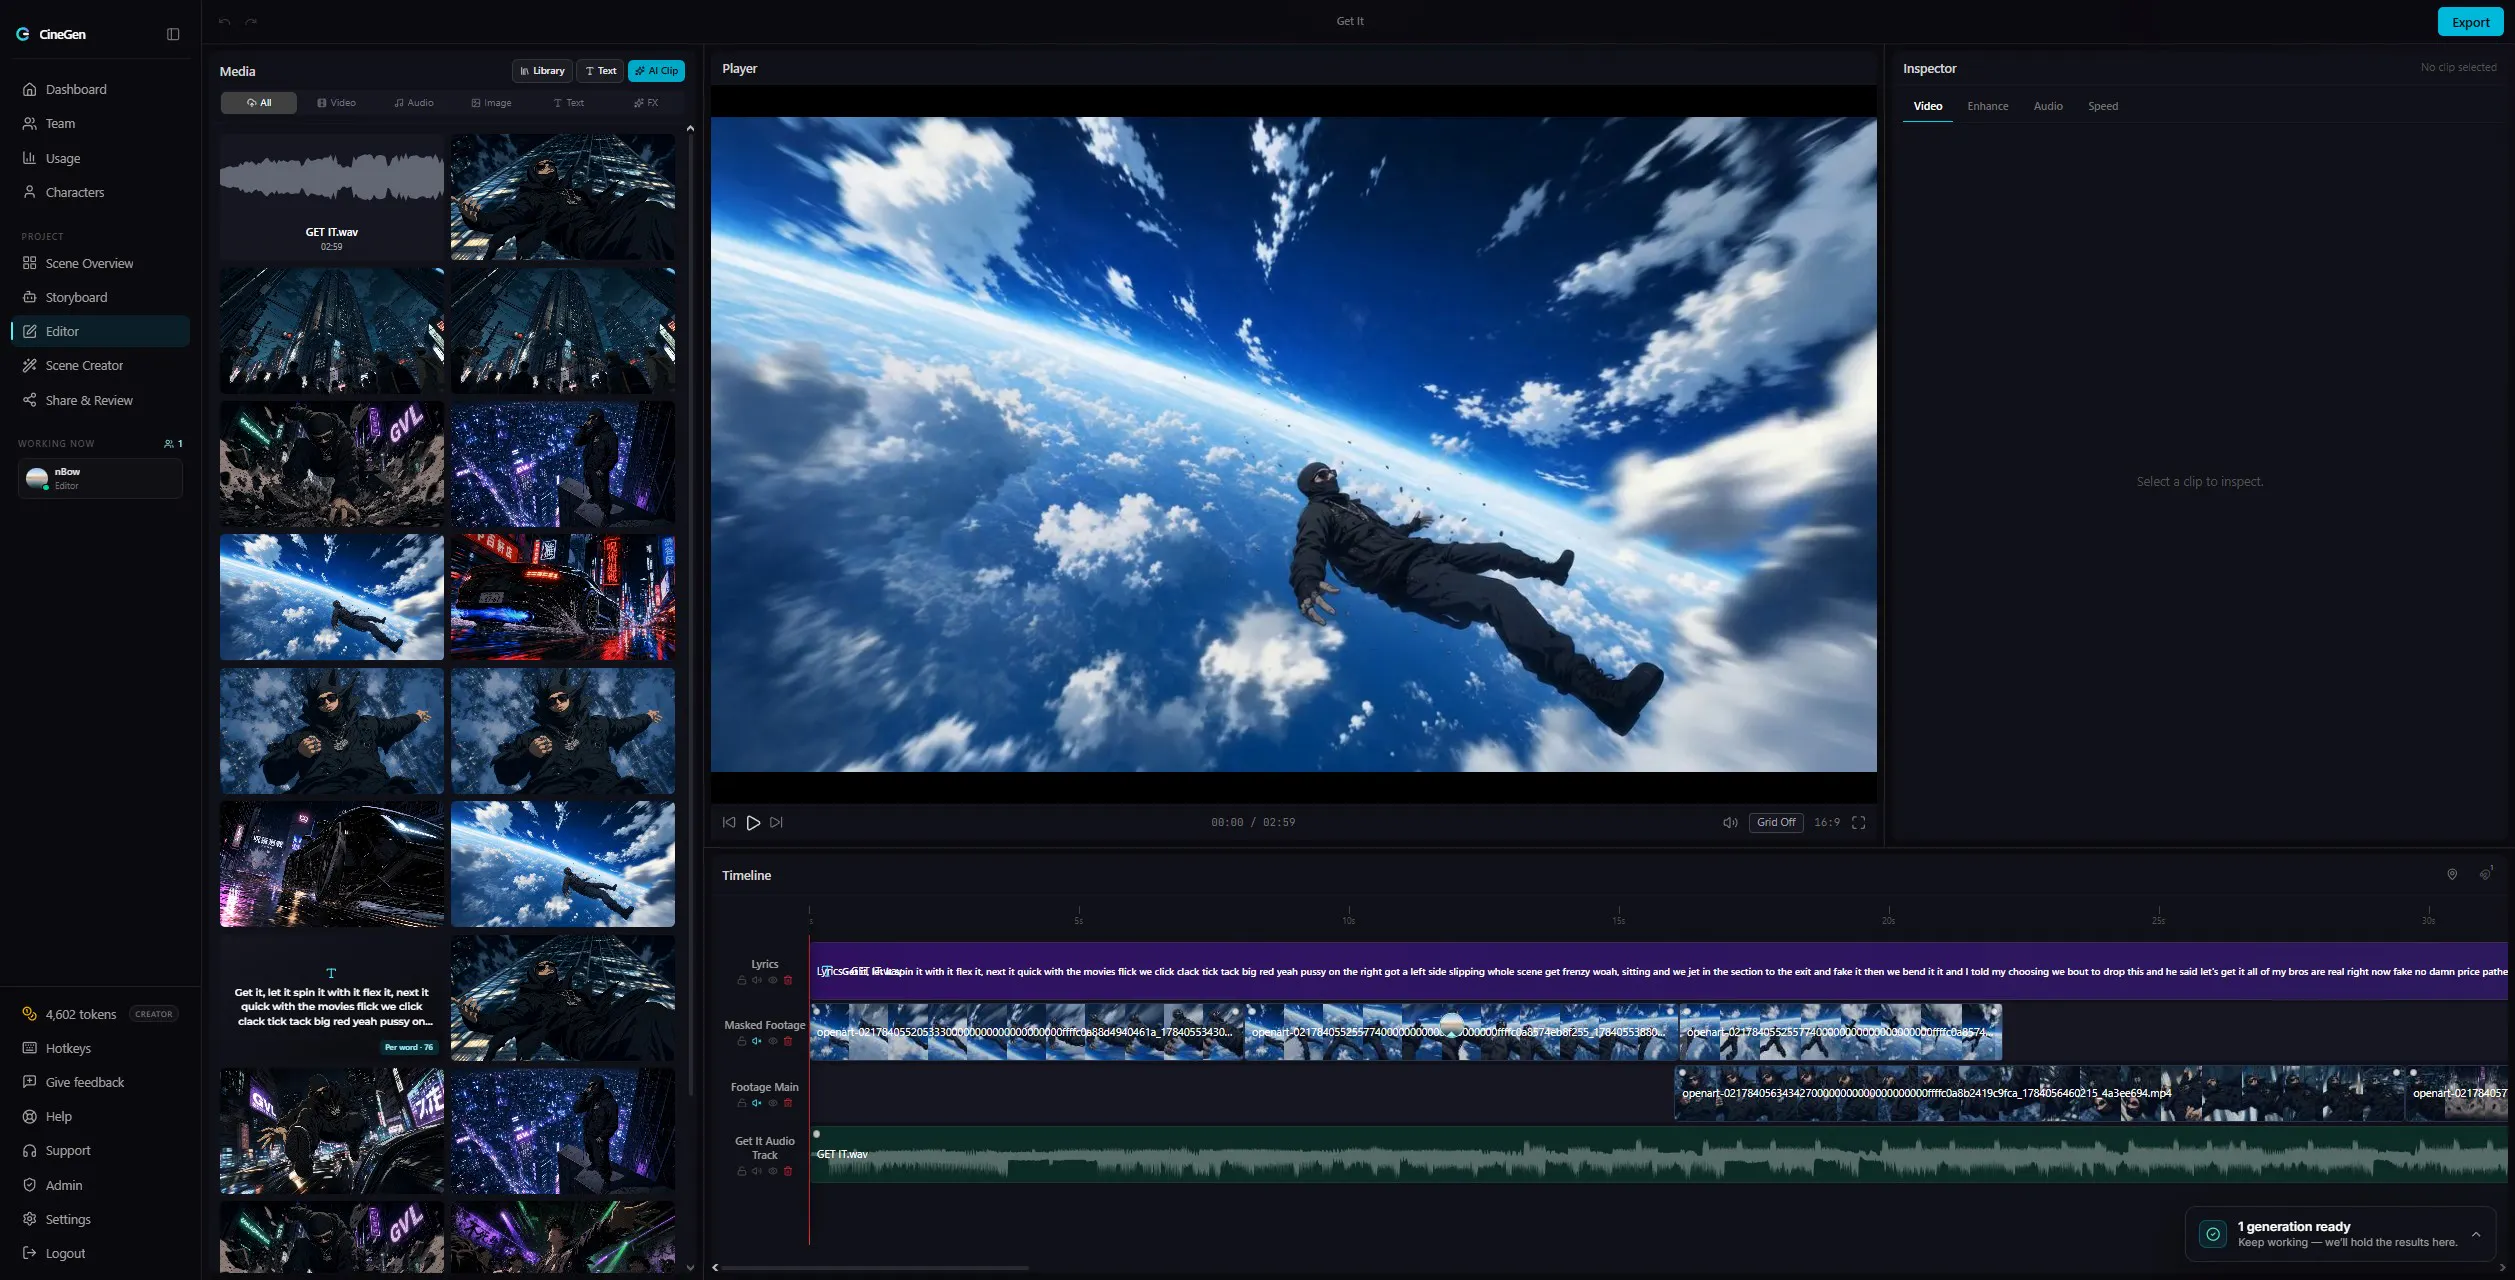
Task: Mute the Footage Main track
Action: click(x=756, y=1103)
